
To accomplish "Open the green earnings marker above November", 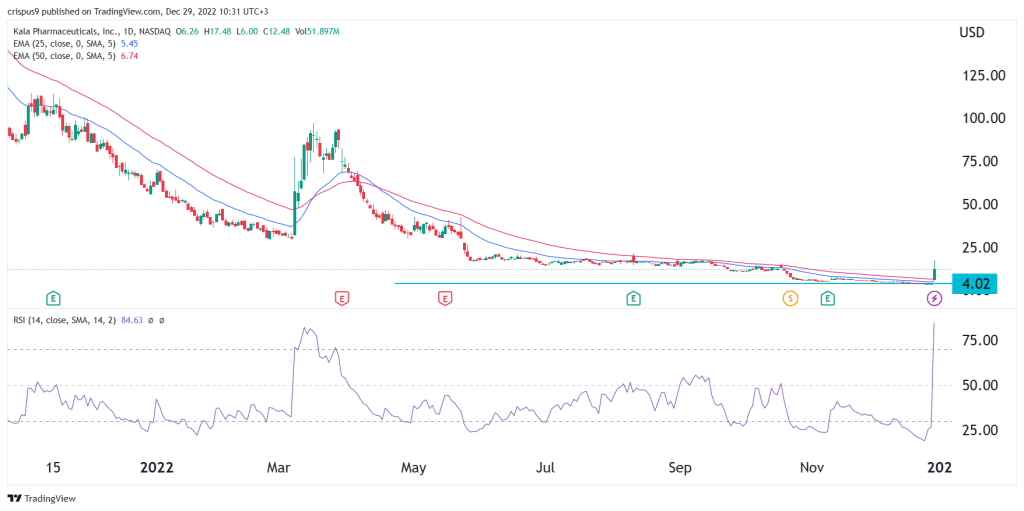I will click(x=828, y=298).
